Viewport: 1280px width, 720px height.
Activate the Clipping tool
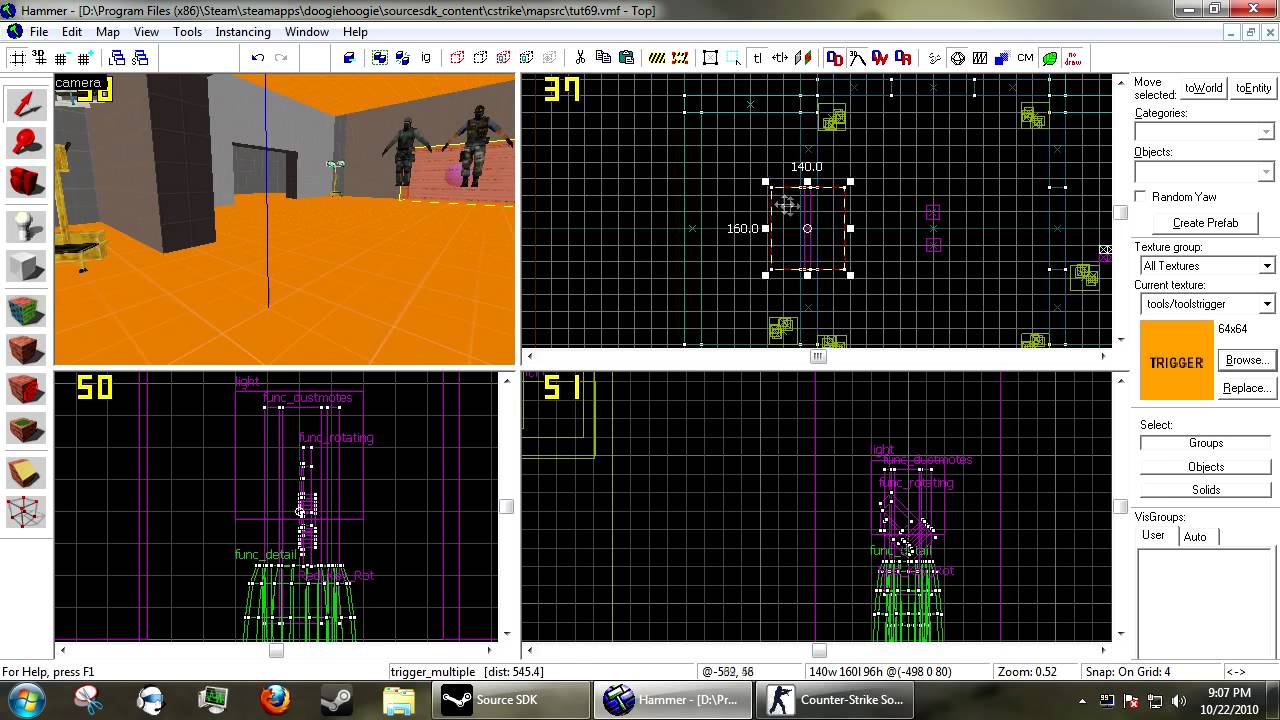click(26, 472)
